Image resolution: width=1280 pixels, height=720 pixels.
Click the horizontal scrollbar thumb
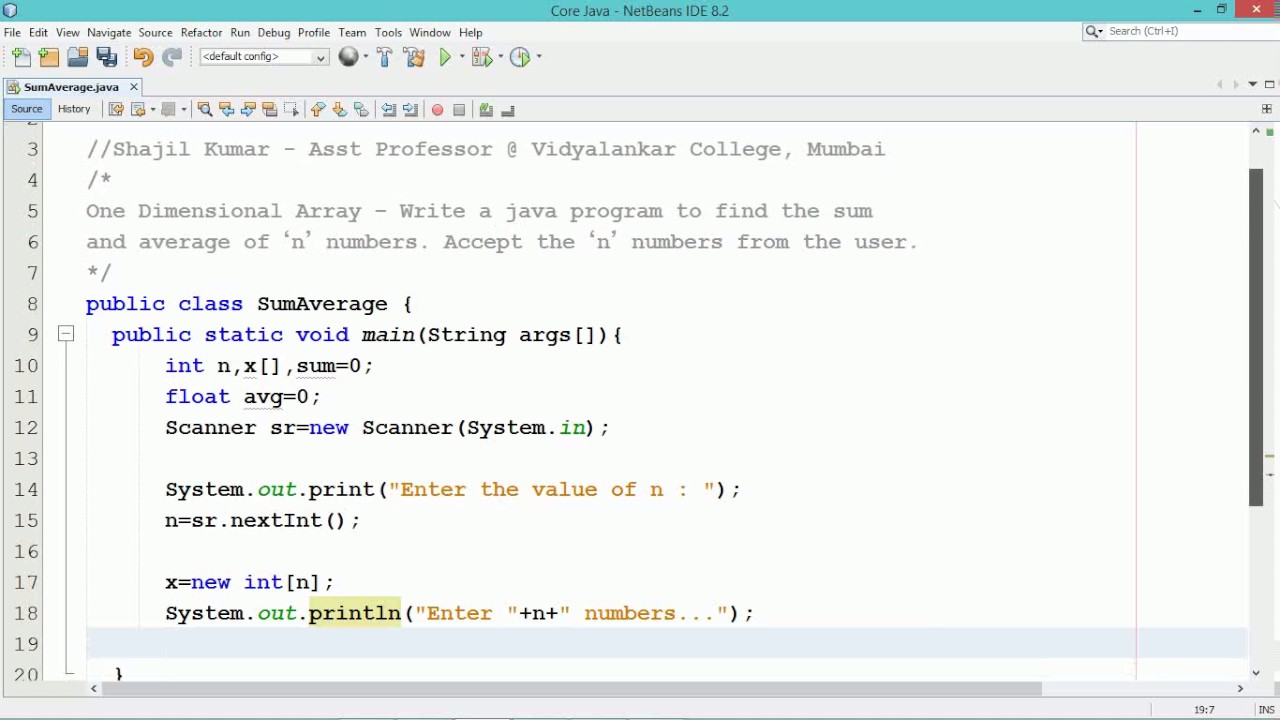(574, 688)
